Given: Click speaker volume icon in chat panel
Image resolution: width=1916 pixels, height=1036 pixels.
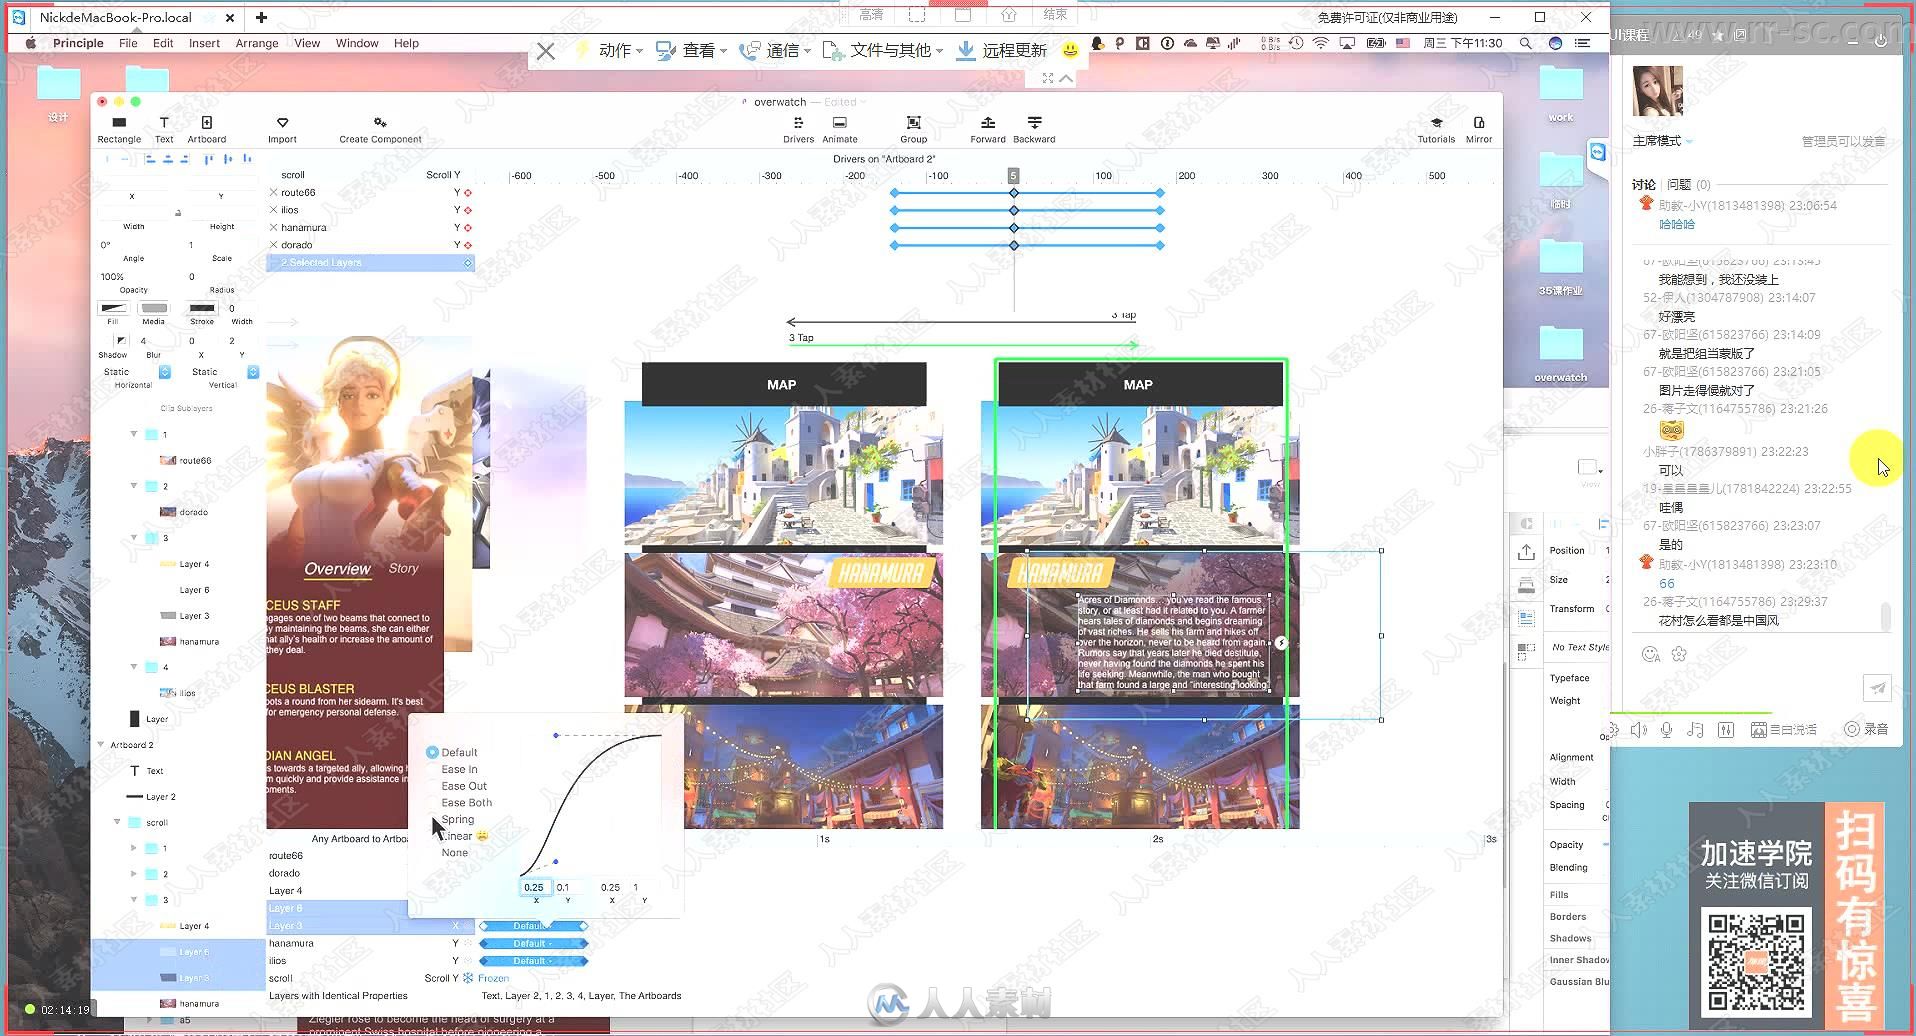Looking at the screenshot, I should point(1638,730).
